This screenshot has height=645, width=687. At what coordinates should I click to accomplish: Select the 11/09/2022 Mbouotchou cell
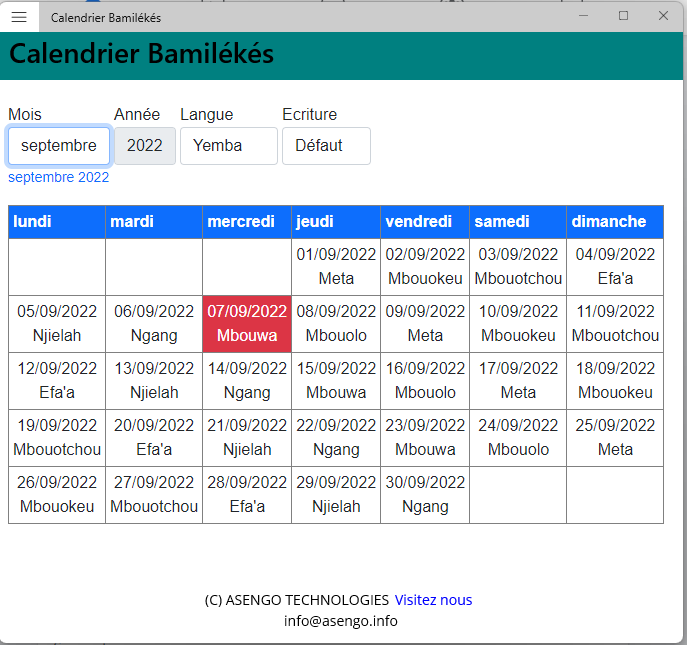point(615,324)
